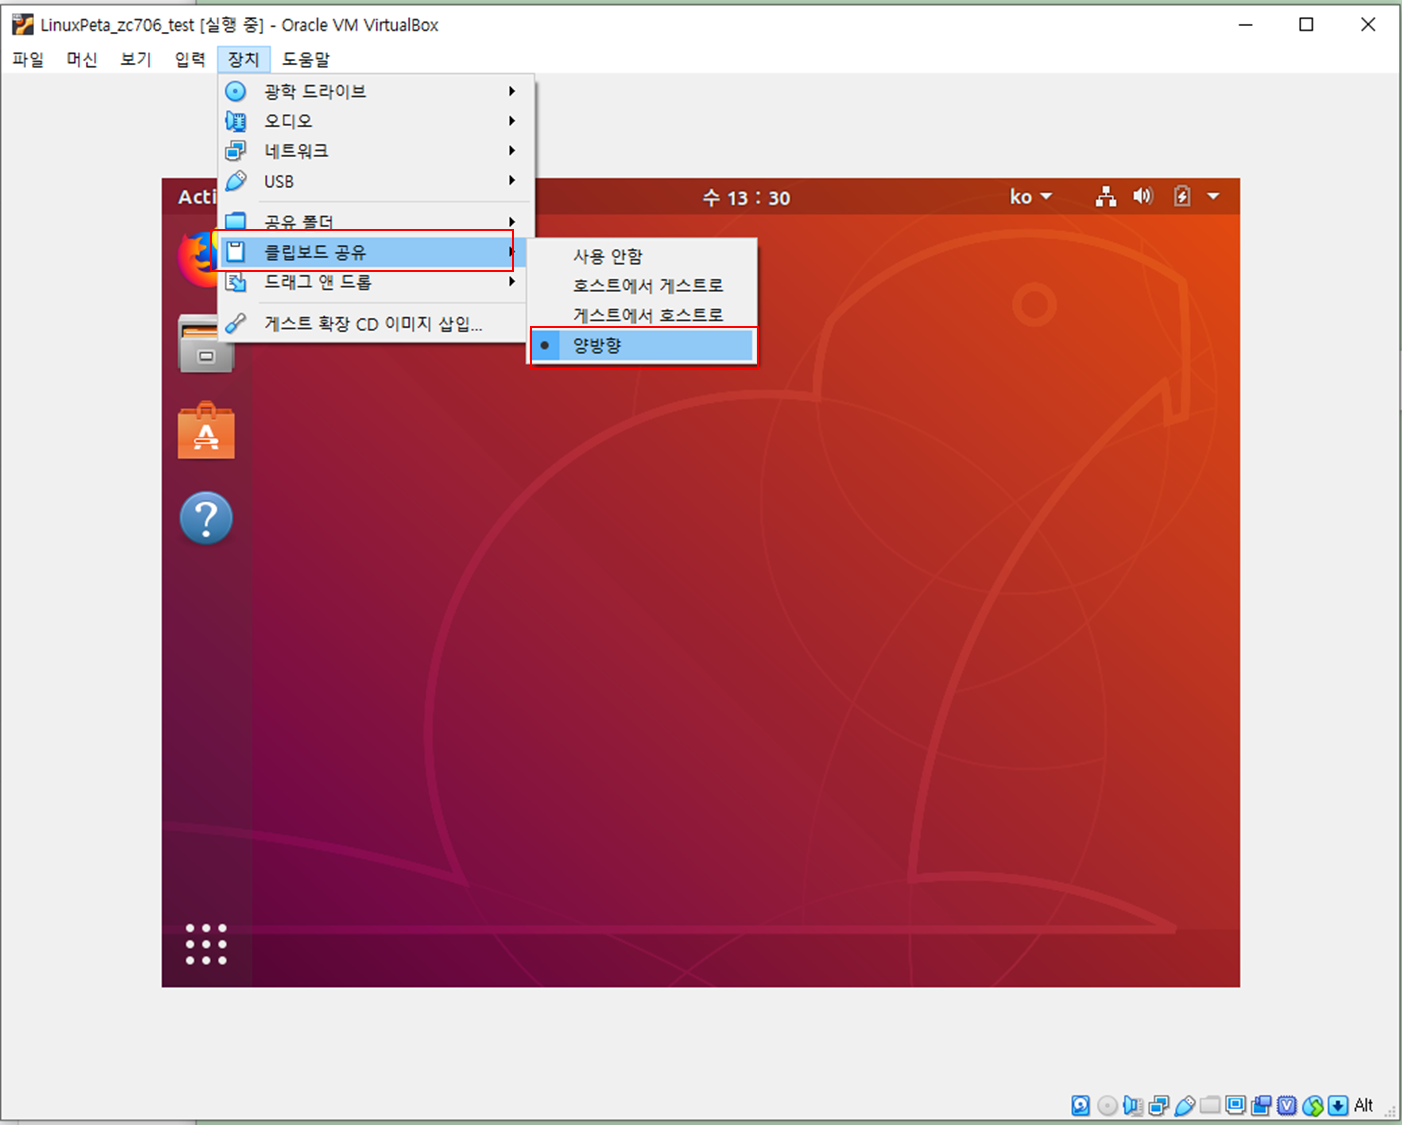Click the virtualization V chip status icon
The width and height of the screenshot is (1402, 1125).
(x=1287, y=1105)
